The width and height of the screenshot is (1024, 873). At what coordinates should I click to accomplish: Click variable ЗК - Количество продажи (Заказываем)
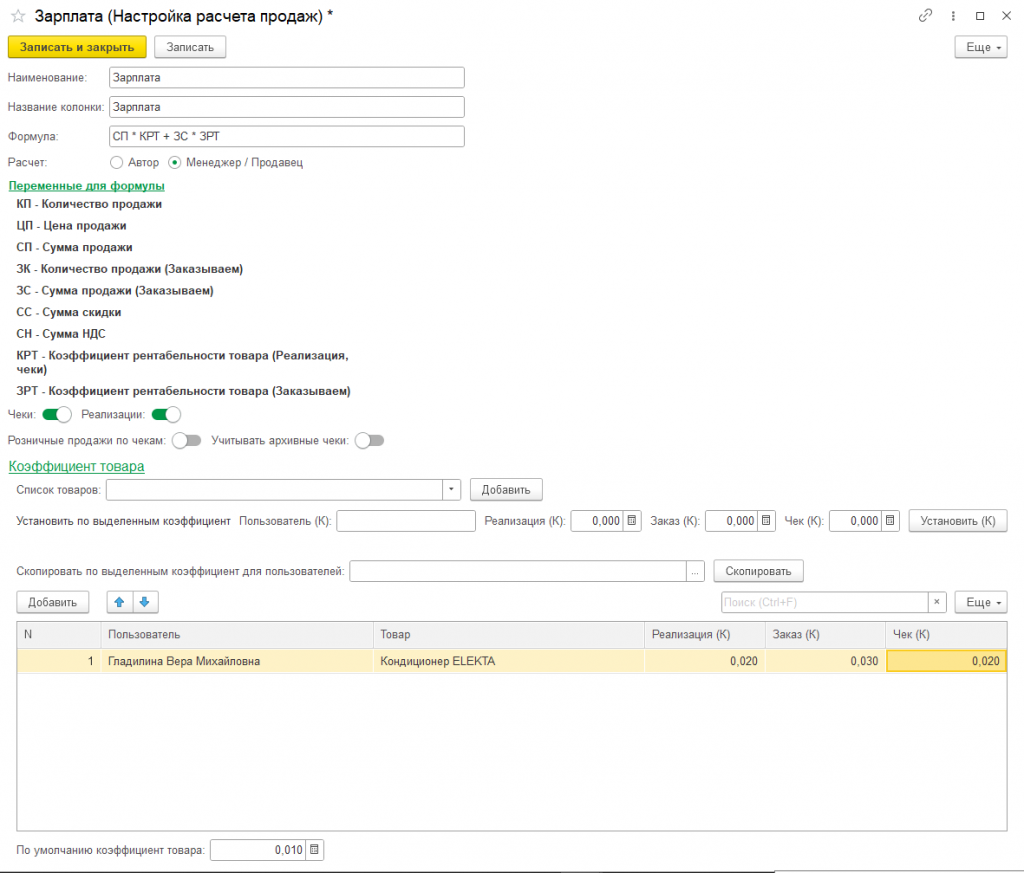pos(129,269)
